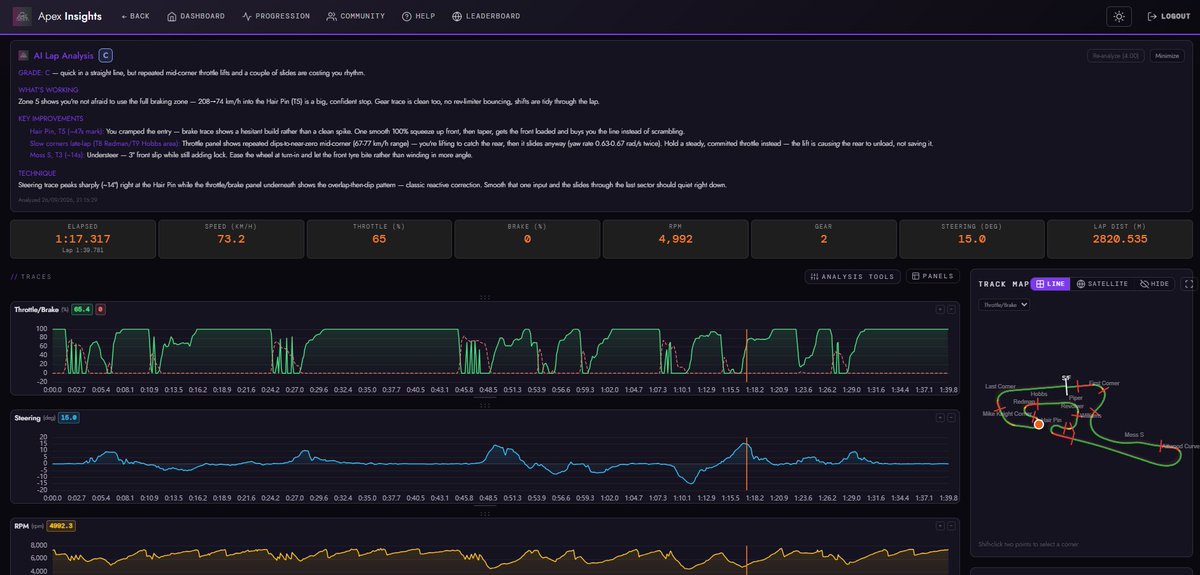Image resolution: width=1200 pixels, height=575 pixels.
Task: Open Analysis Tools
Action: click(853, 276)
